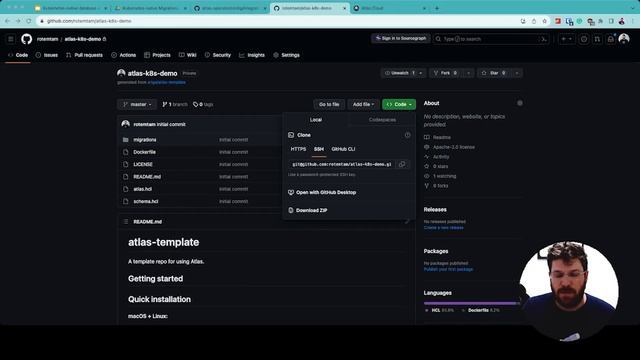Switch to the Issues repository tab

pyautogui.click(x=47, y=55)
